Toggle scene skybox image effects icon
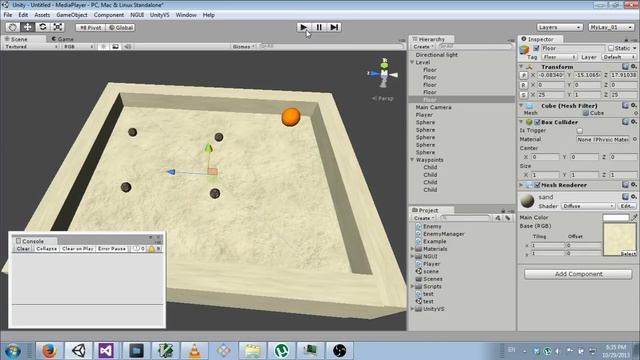Image resolution: width=640 pixels, height=360 pixels. point(116,47)
